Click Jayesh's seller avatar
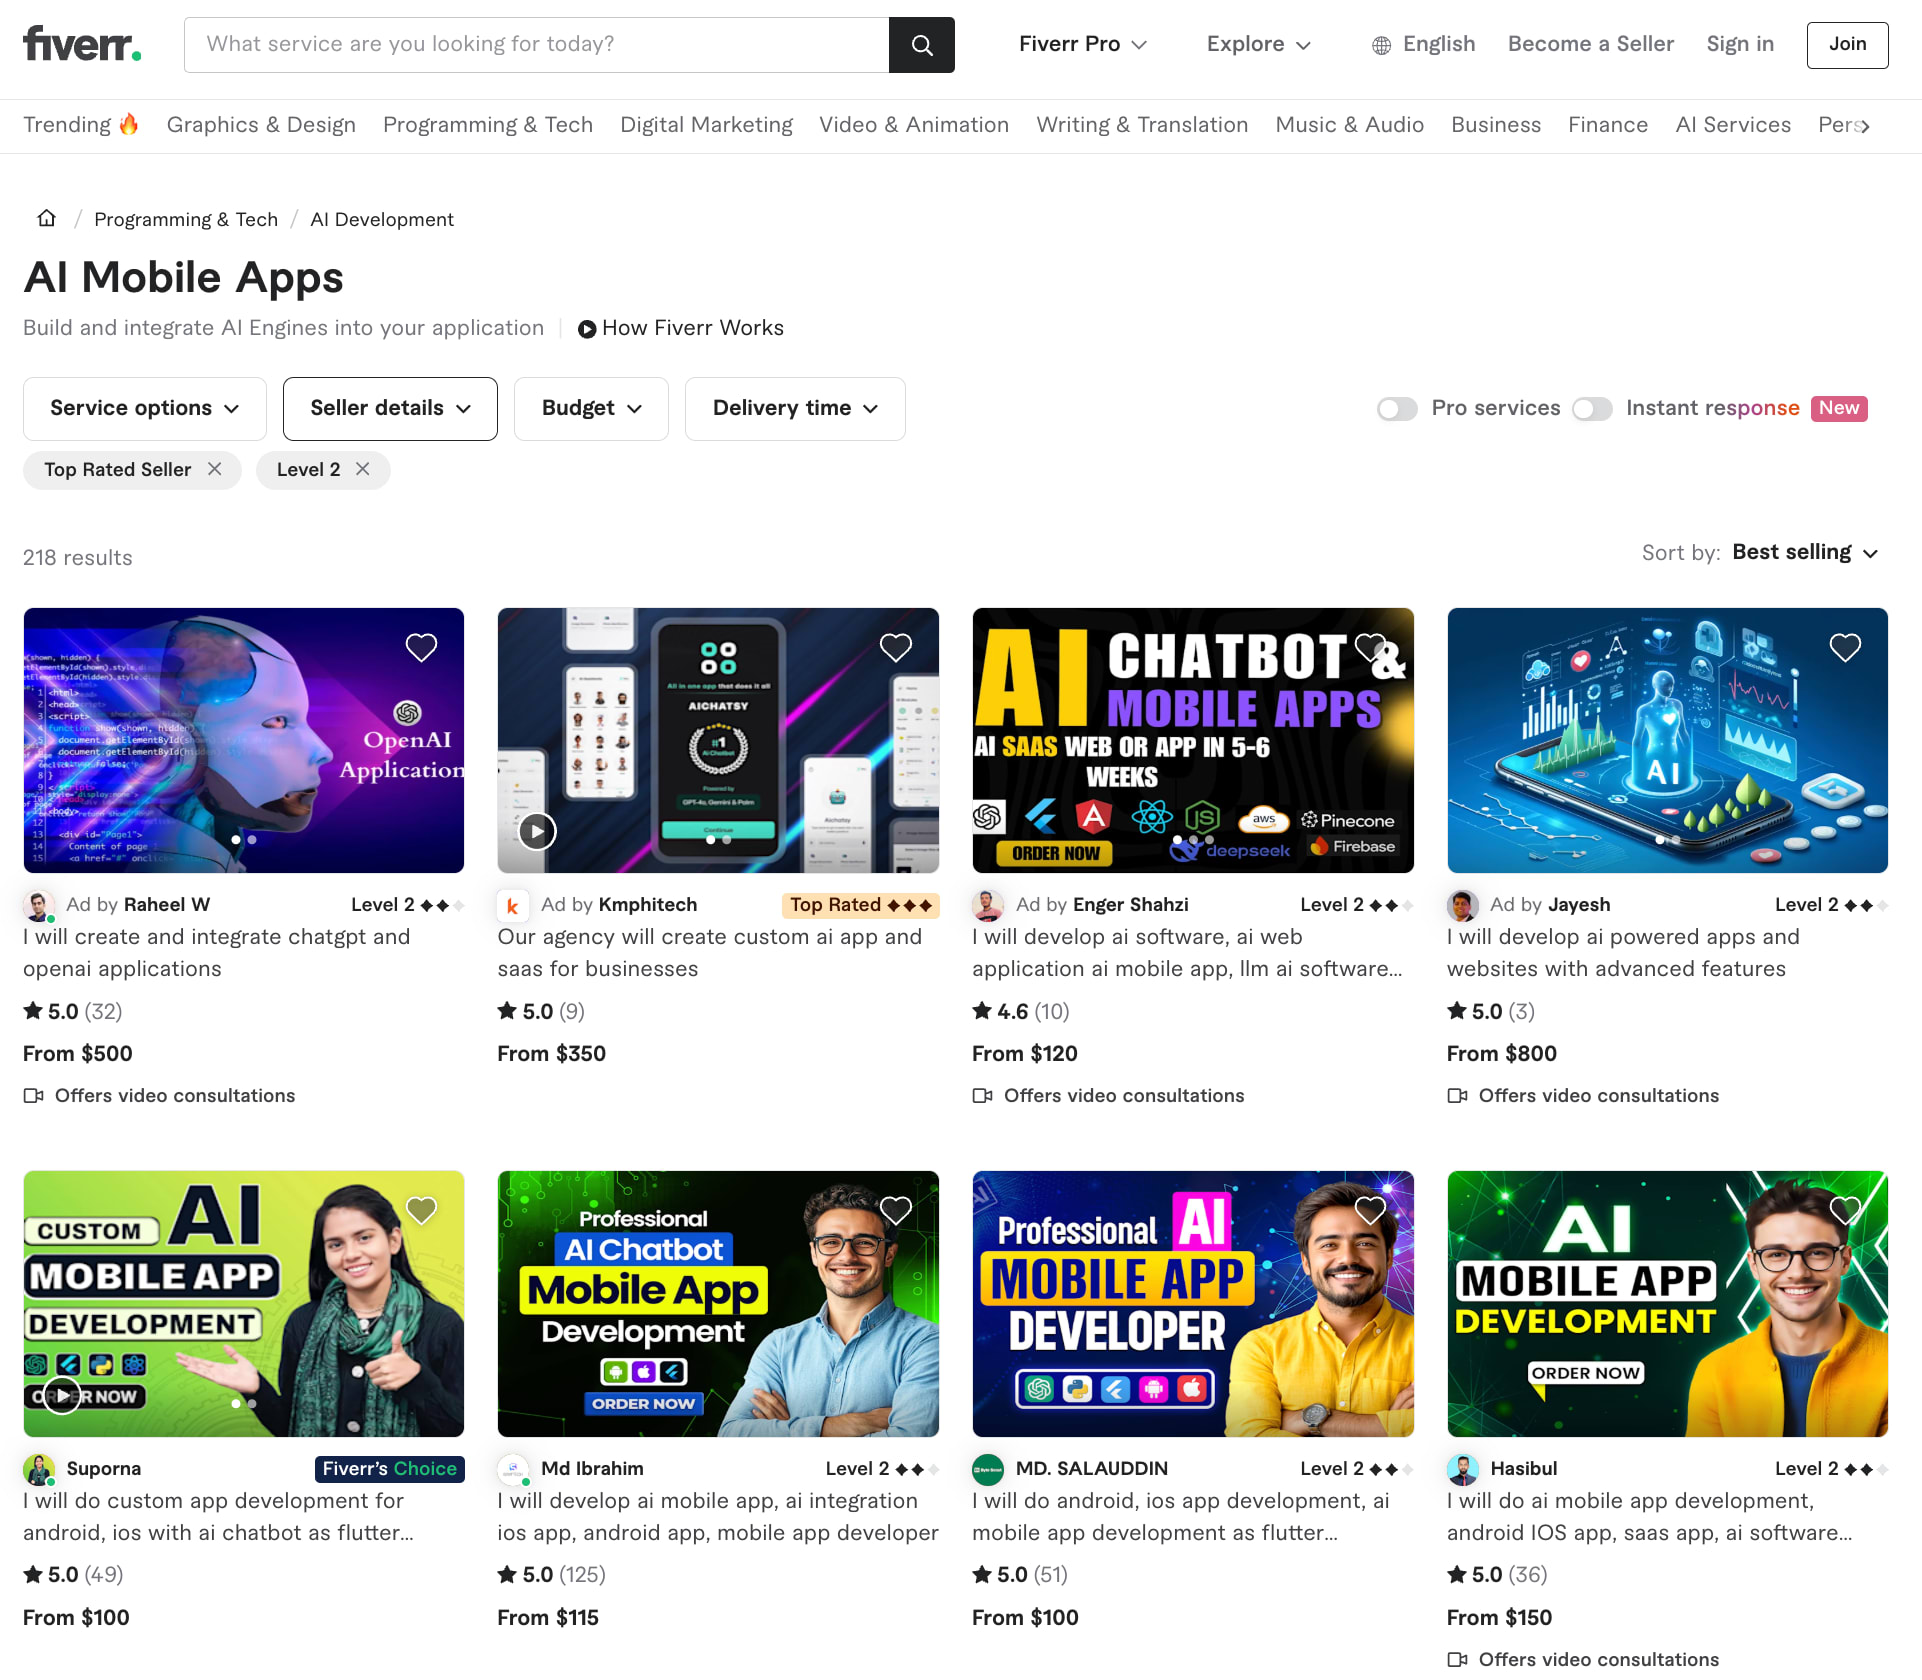This screenshot has width=1922, height=1680. click(x=1463, y=906)
